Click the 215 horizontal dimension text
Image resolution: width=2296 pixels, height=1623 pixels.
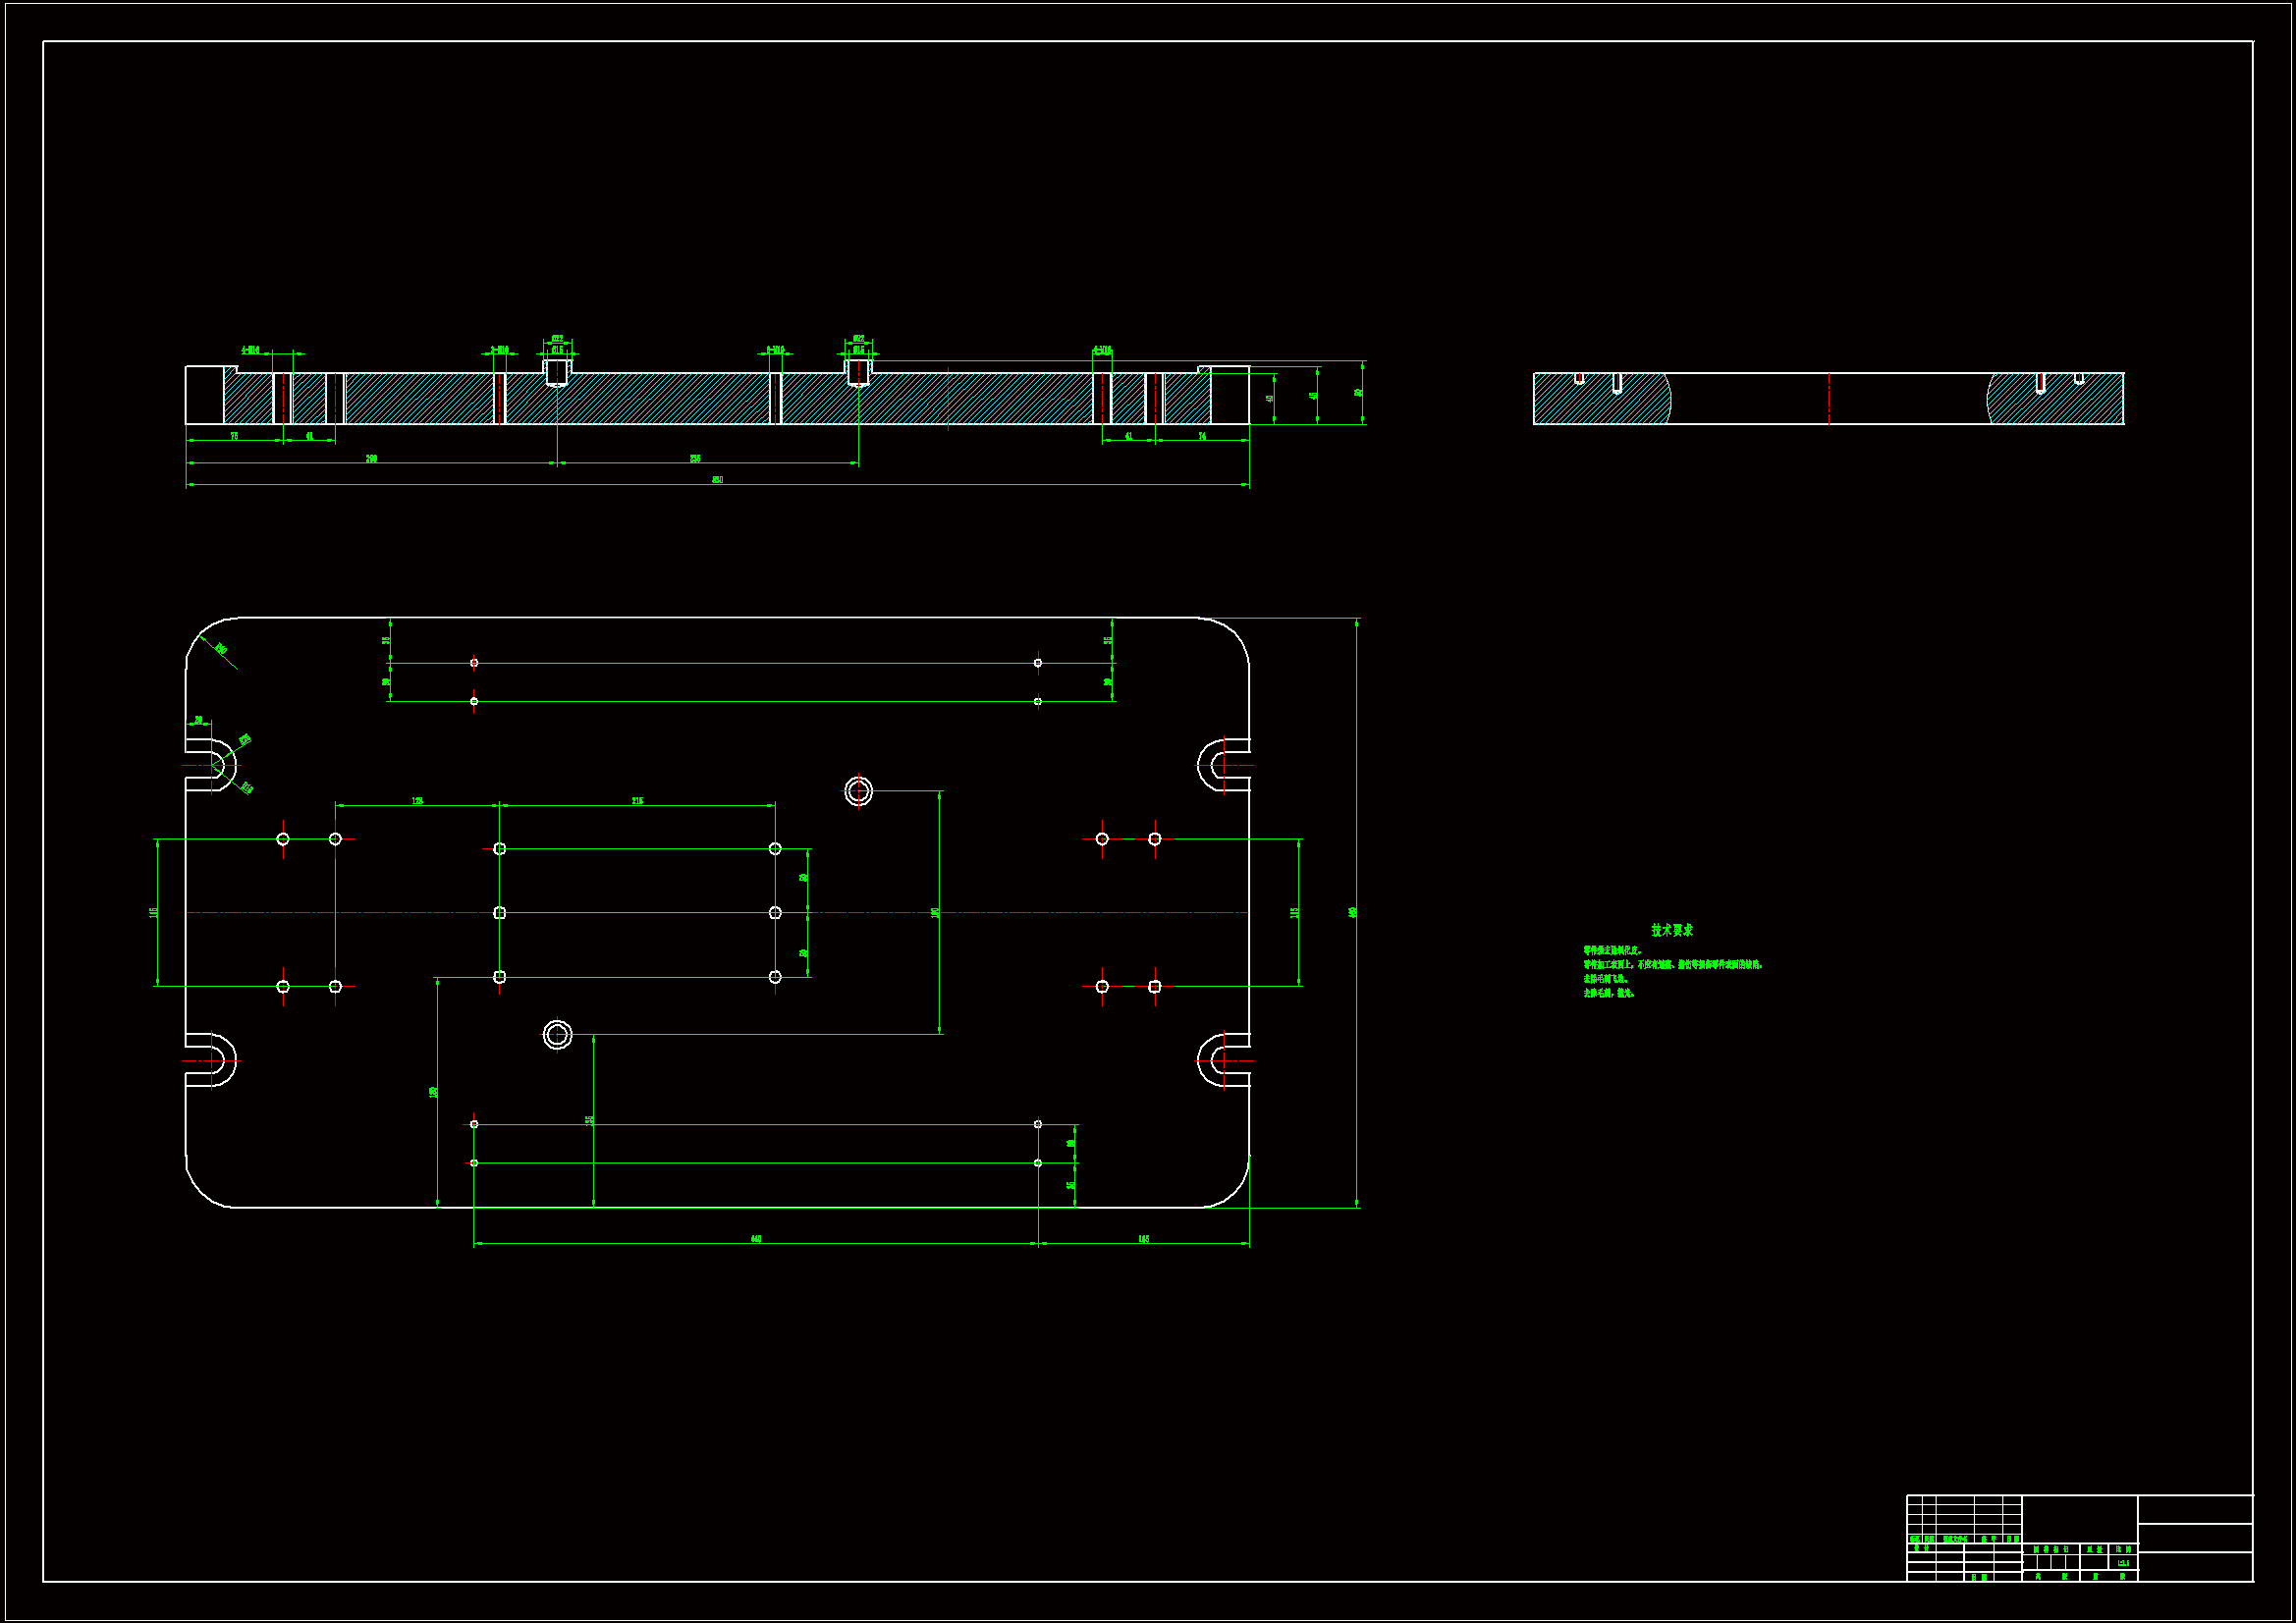coord(637,801)
